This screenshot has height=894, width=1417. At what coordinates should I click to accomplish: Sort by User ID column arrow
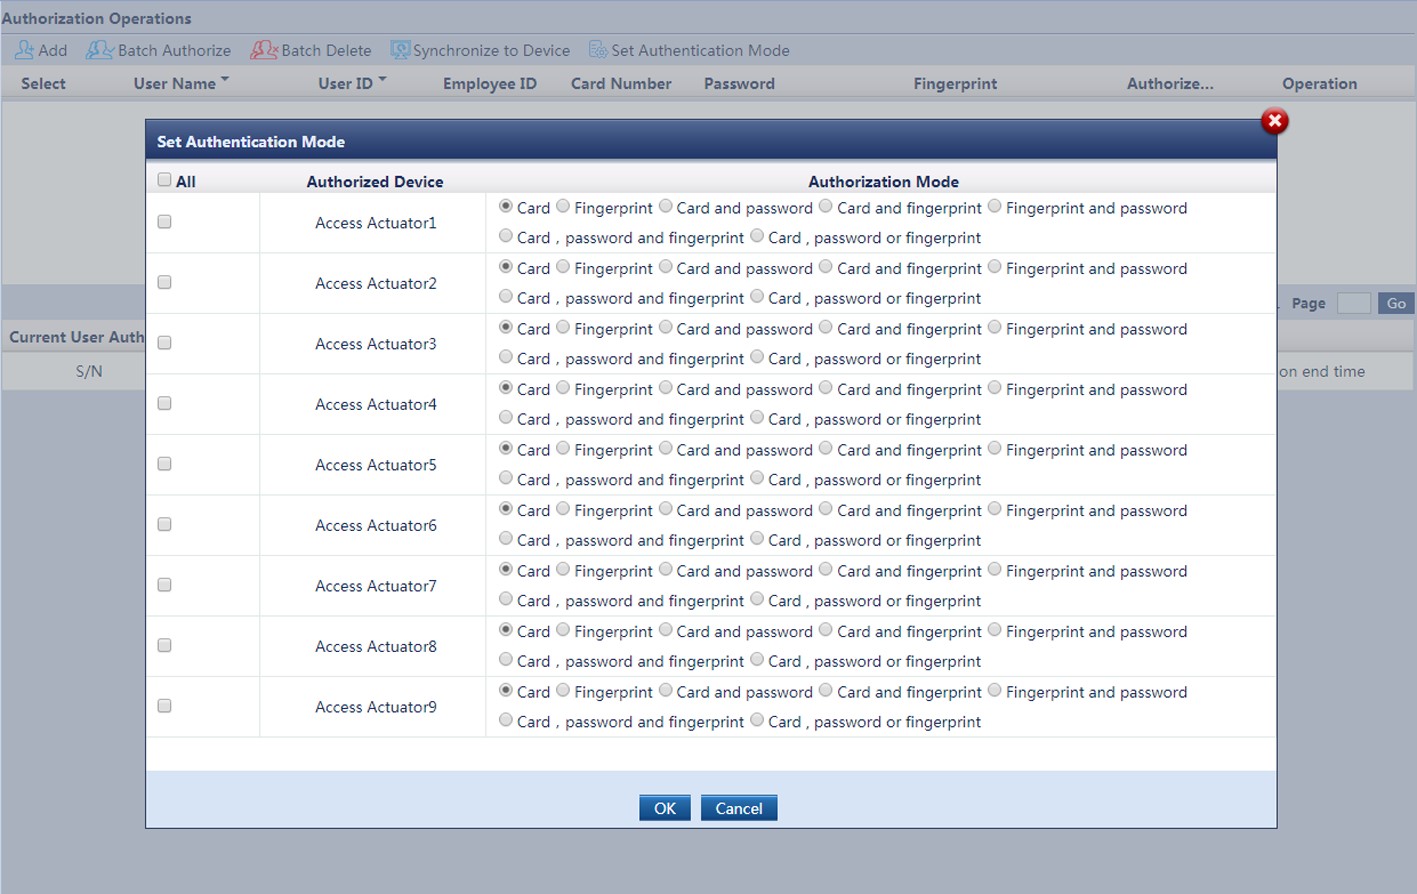382,79
